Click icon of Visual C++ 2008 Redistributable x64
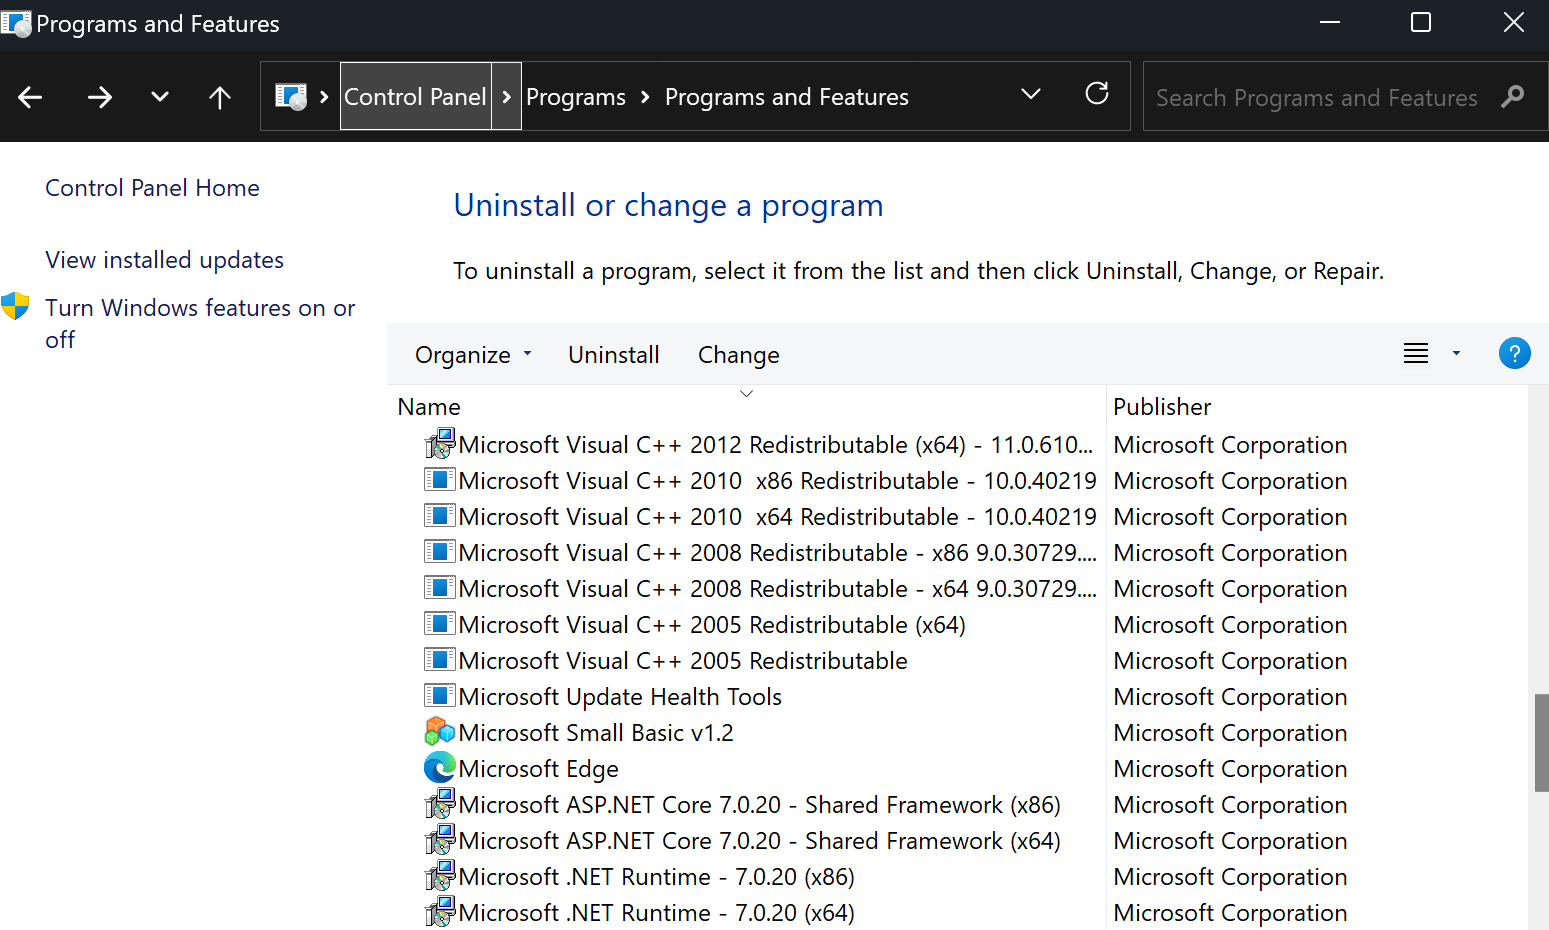This screenshot has height=930, width=1549. [440, 587]
